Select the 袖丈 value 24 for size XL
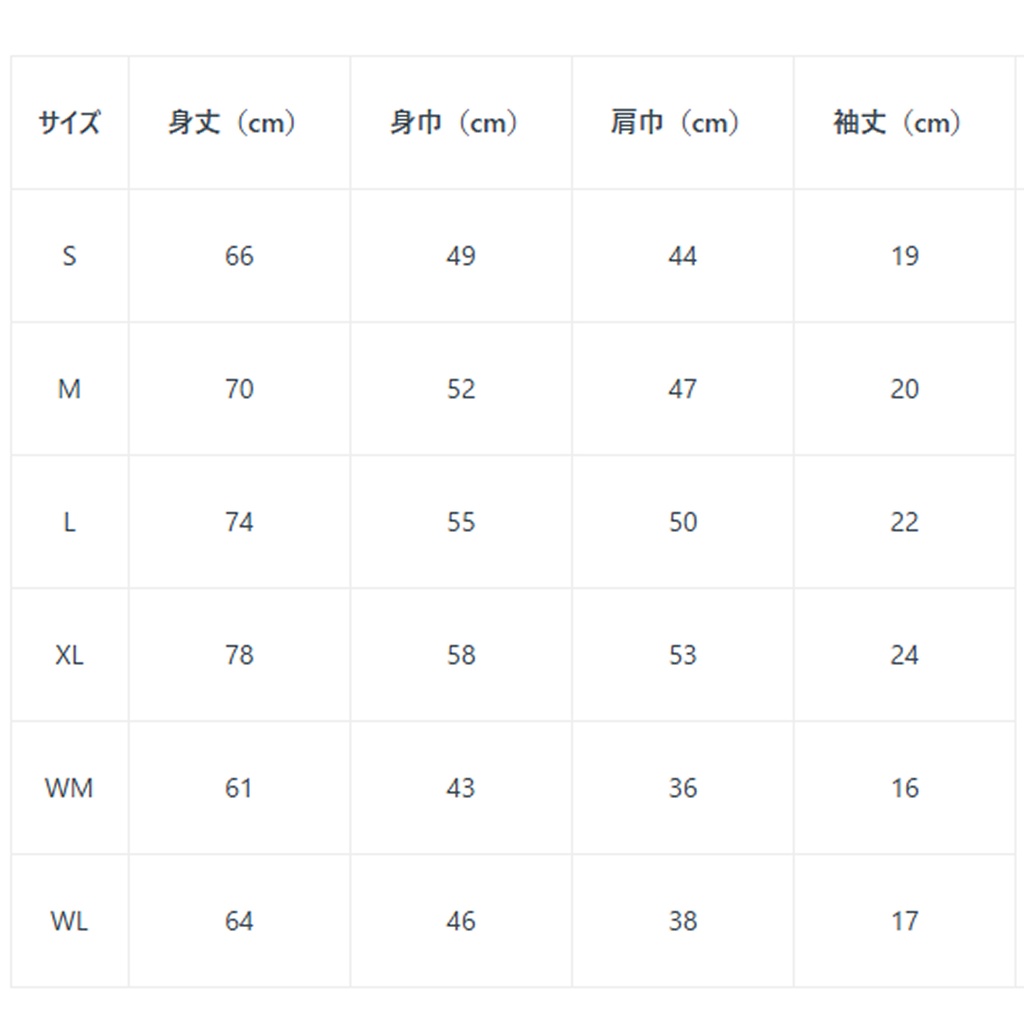1024x1024 pixels. point(904,655)
